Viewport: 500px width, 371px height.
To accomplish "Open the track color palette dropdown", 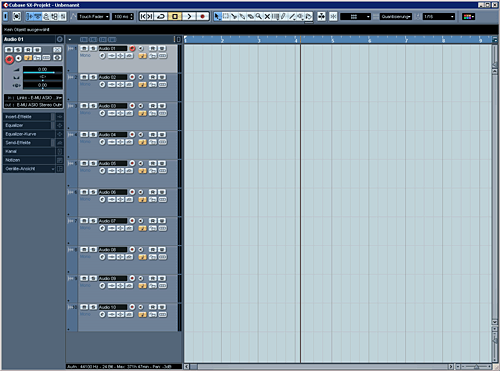I will (x=468, y=16).
